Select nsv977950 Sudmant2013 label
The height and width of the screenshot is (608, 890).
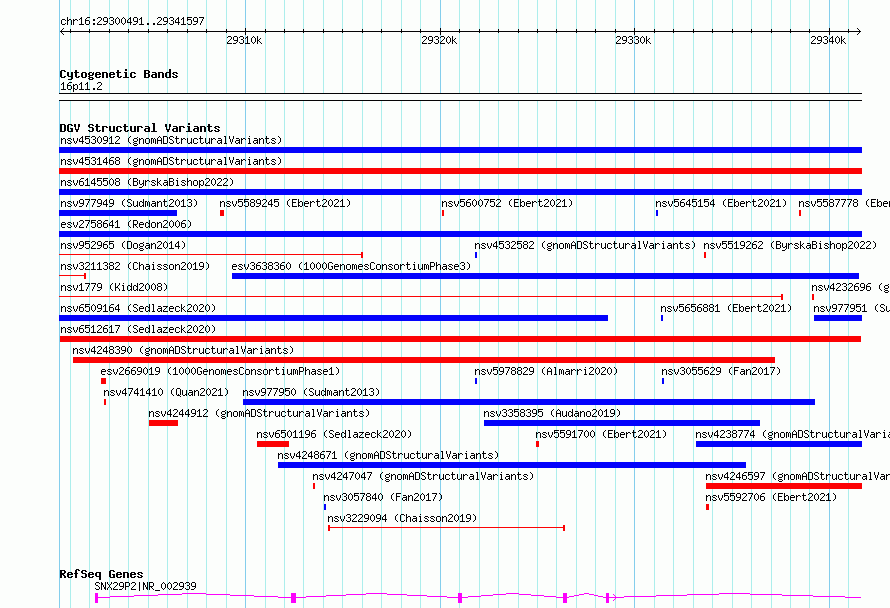[311, 392]
